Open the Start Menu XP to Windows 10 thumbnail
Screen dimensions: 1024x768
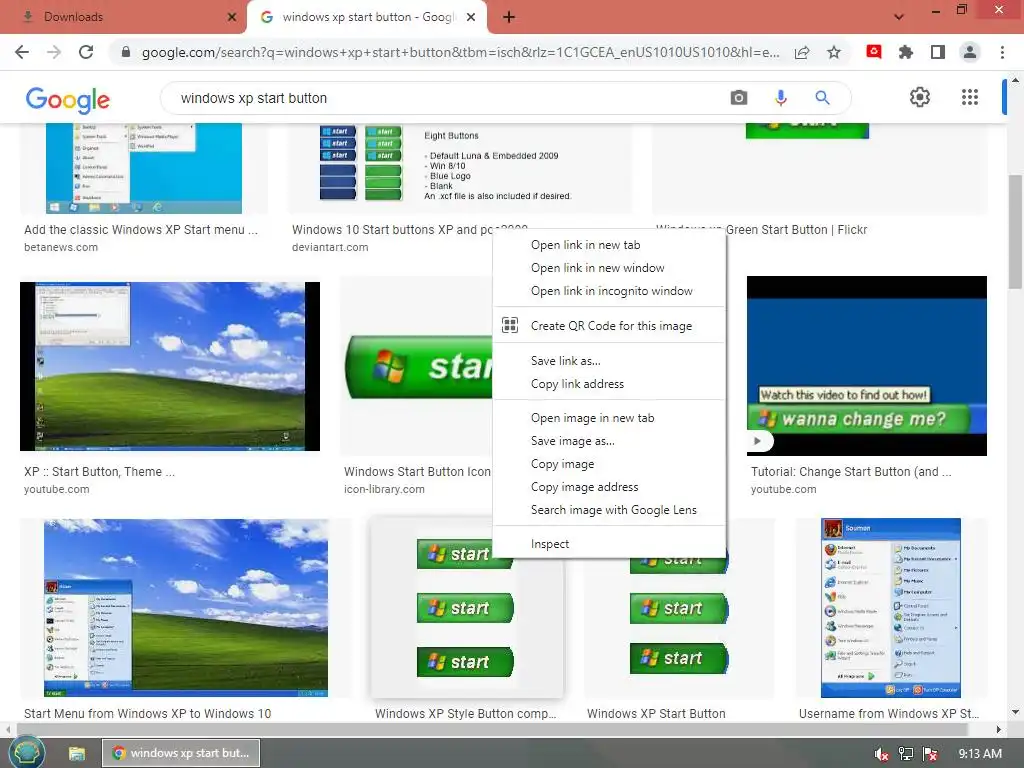[x=185, y=608]
